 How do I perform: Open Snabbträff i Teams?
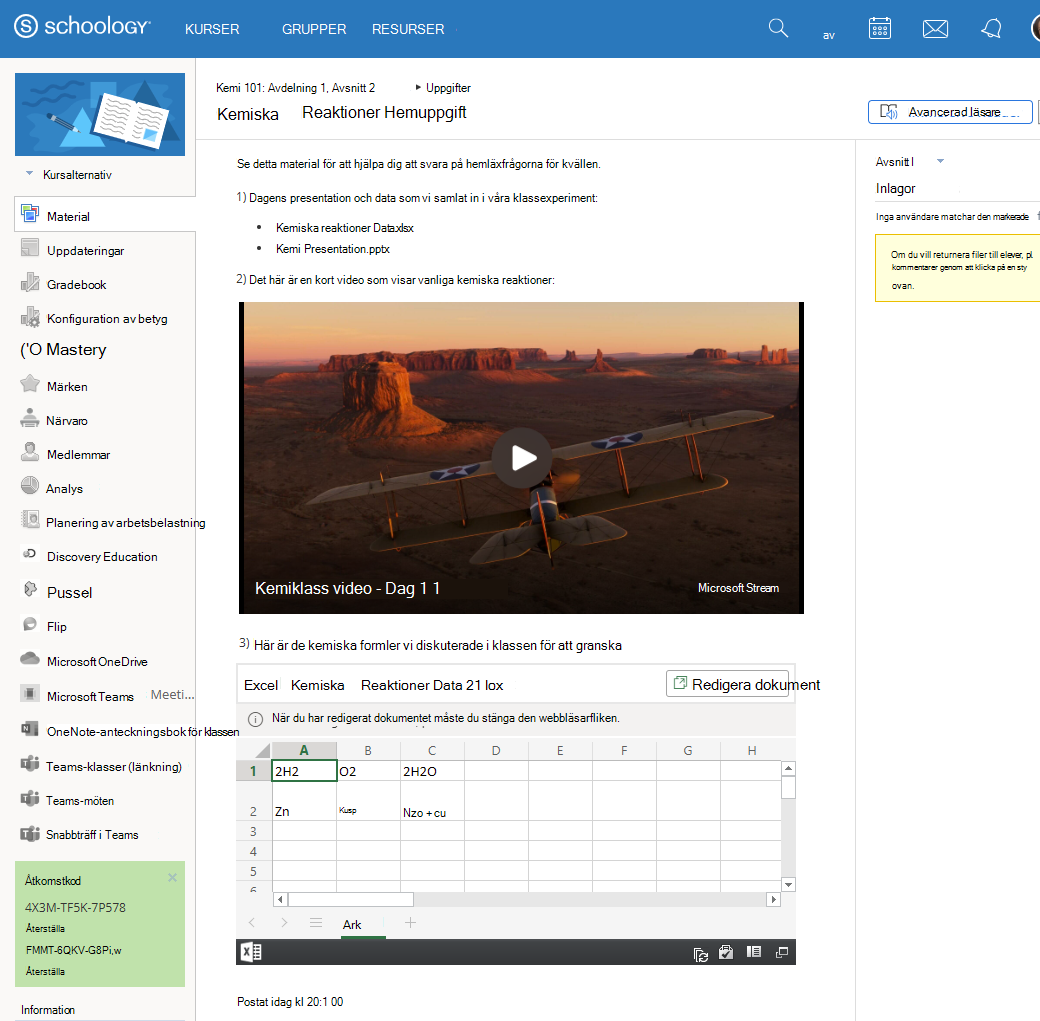(x=92, y=835)
